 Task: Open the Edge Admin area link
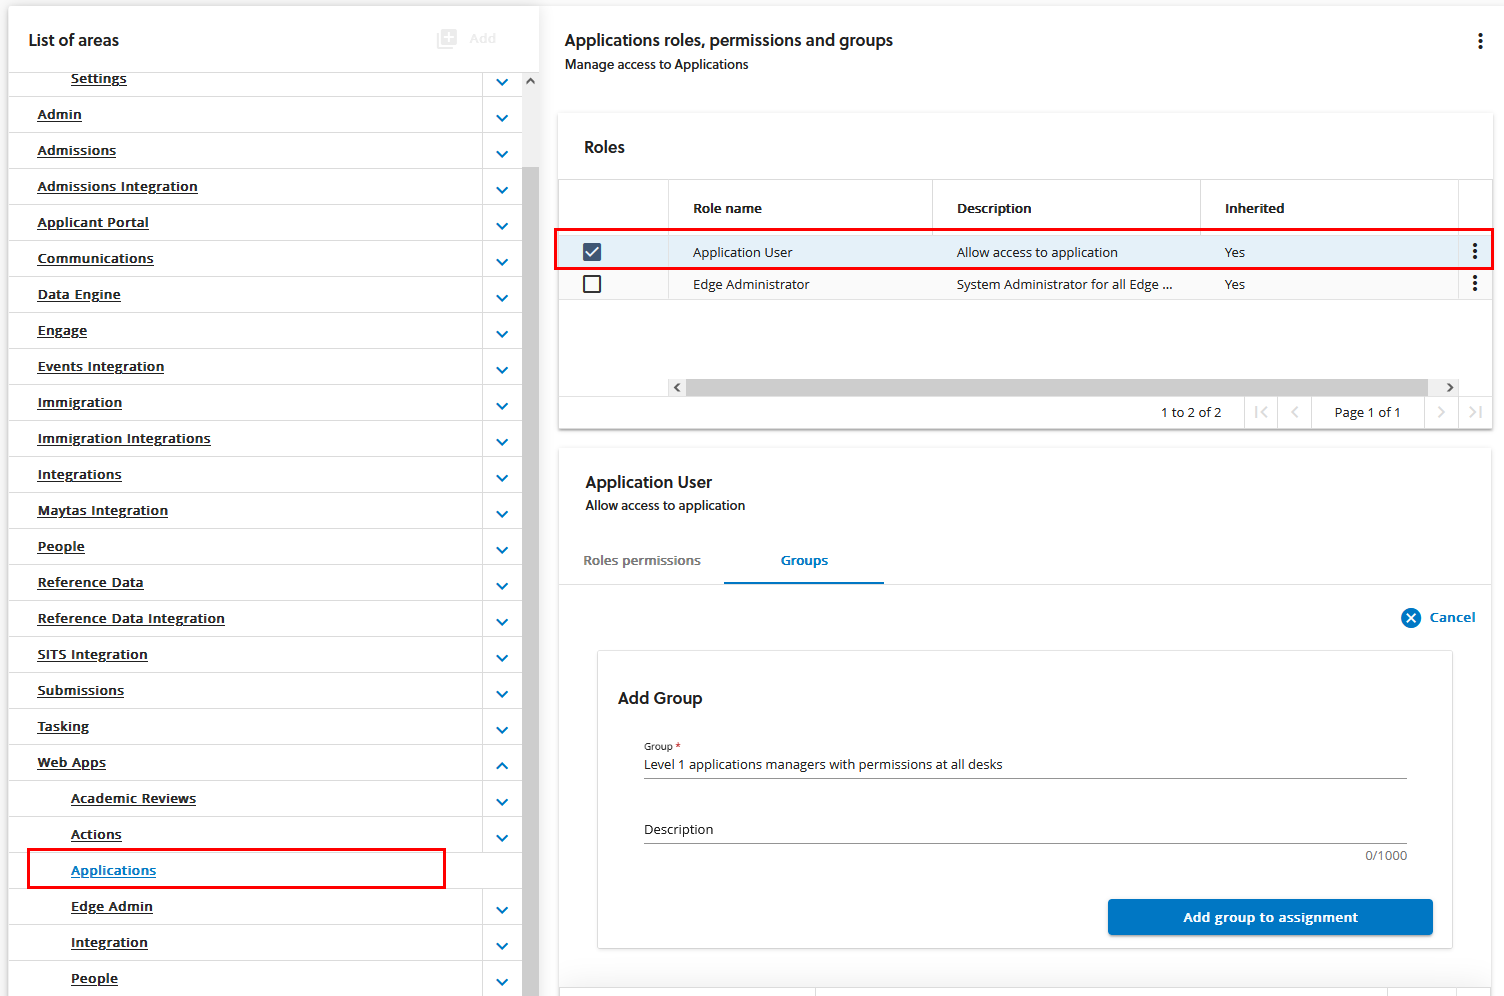112,907
